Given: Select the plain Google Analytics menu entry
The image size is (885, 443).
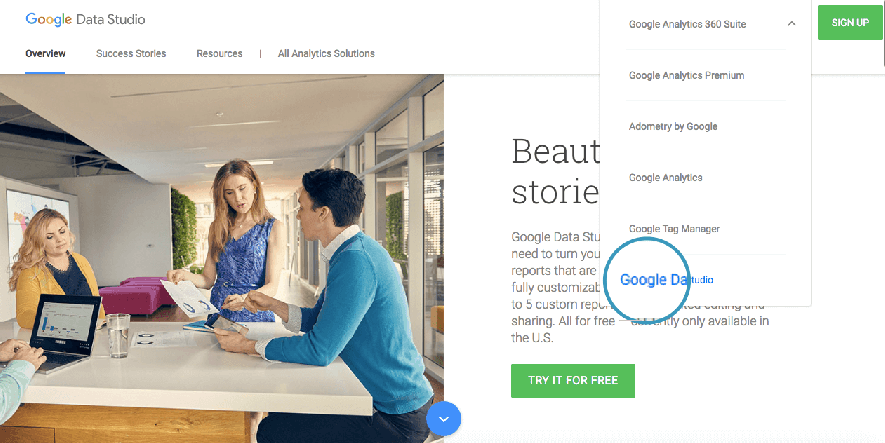Looking at the screenshot, I should [x=665, y=178].
